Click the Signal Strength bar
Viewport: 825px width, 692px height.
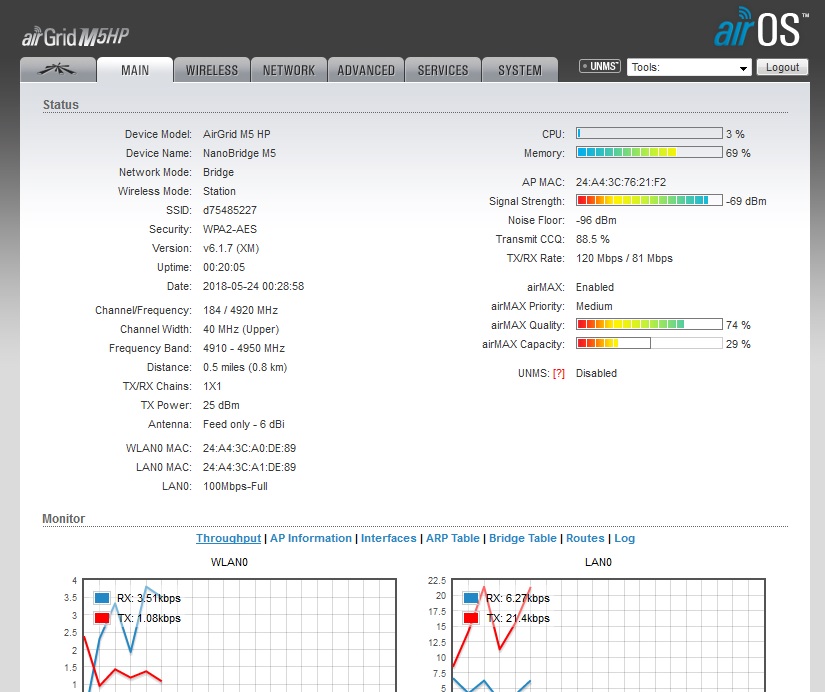pos(649,200)
